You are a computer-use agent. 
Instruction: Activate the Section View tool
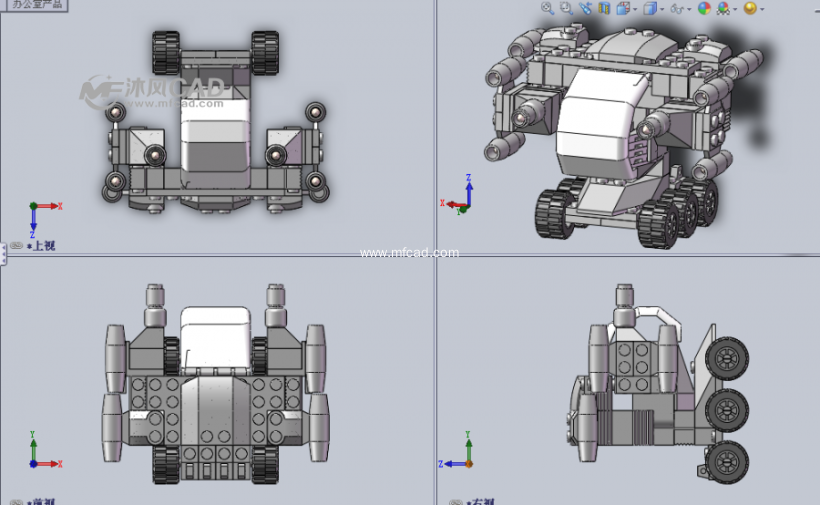pyautogui.click(x=603, y=8)
